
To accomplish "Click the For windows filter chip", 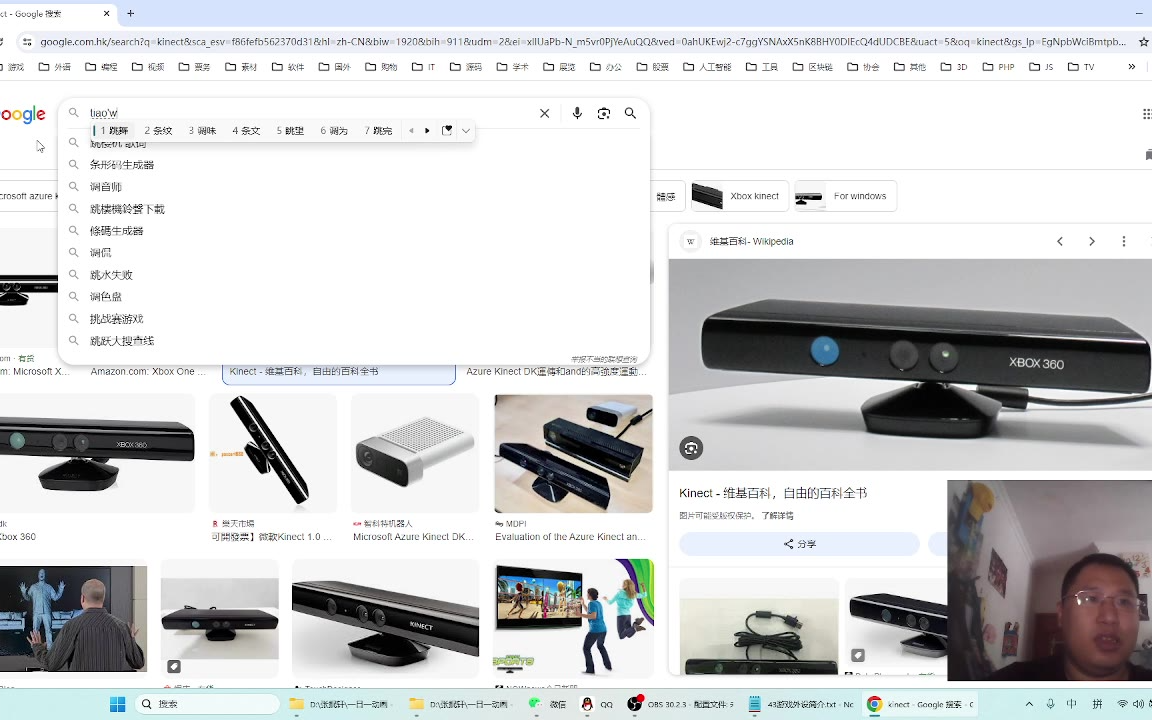I will point(846,196).
